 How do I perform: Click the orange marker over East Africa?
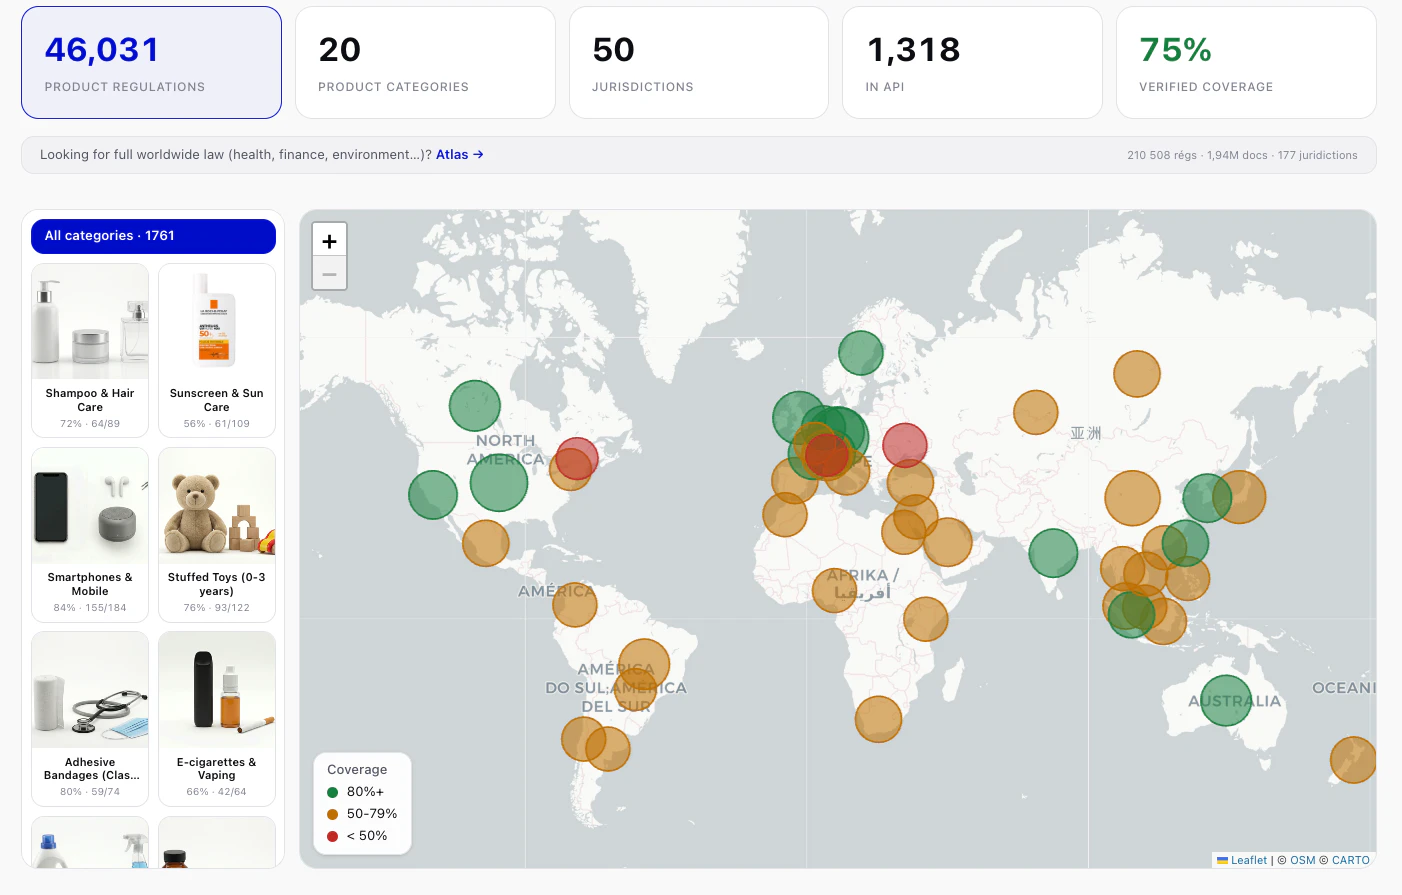(926, 619)
